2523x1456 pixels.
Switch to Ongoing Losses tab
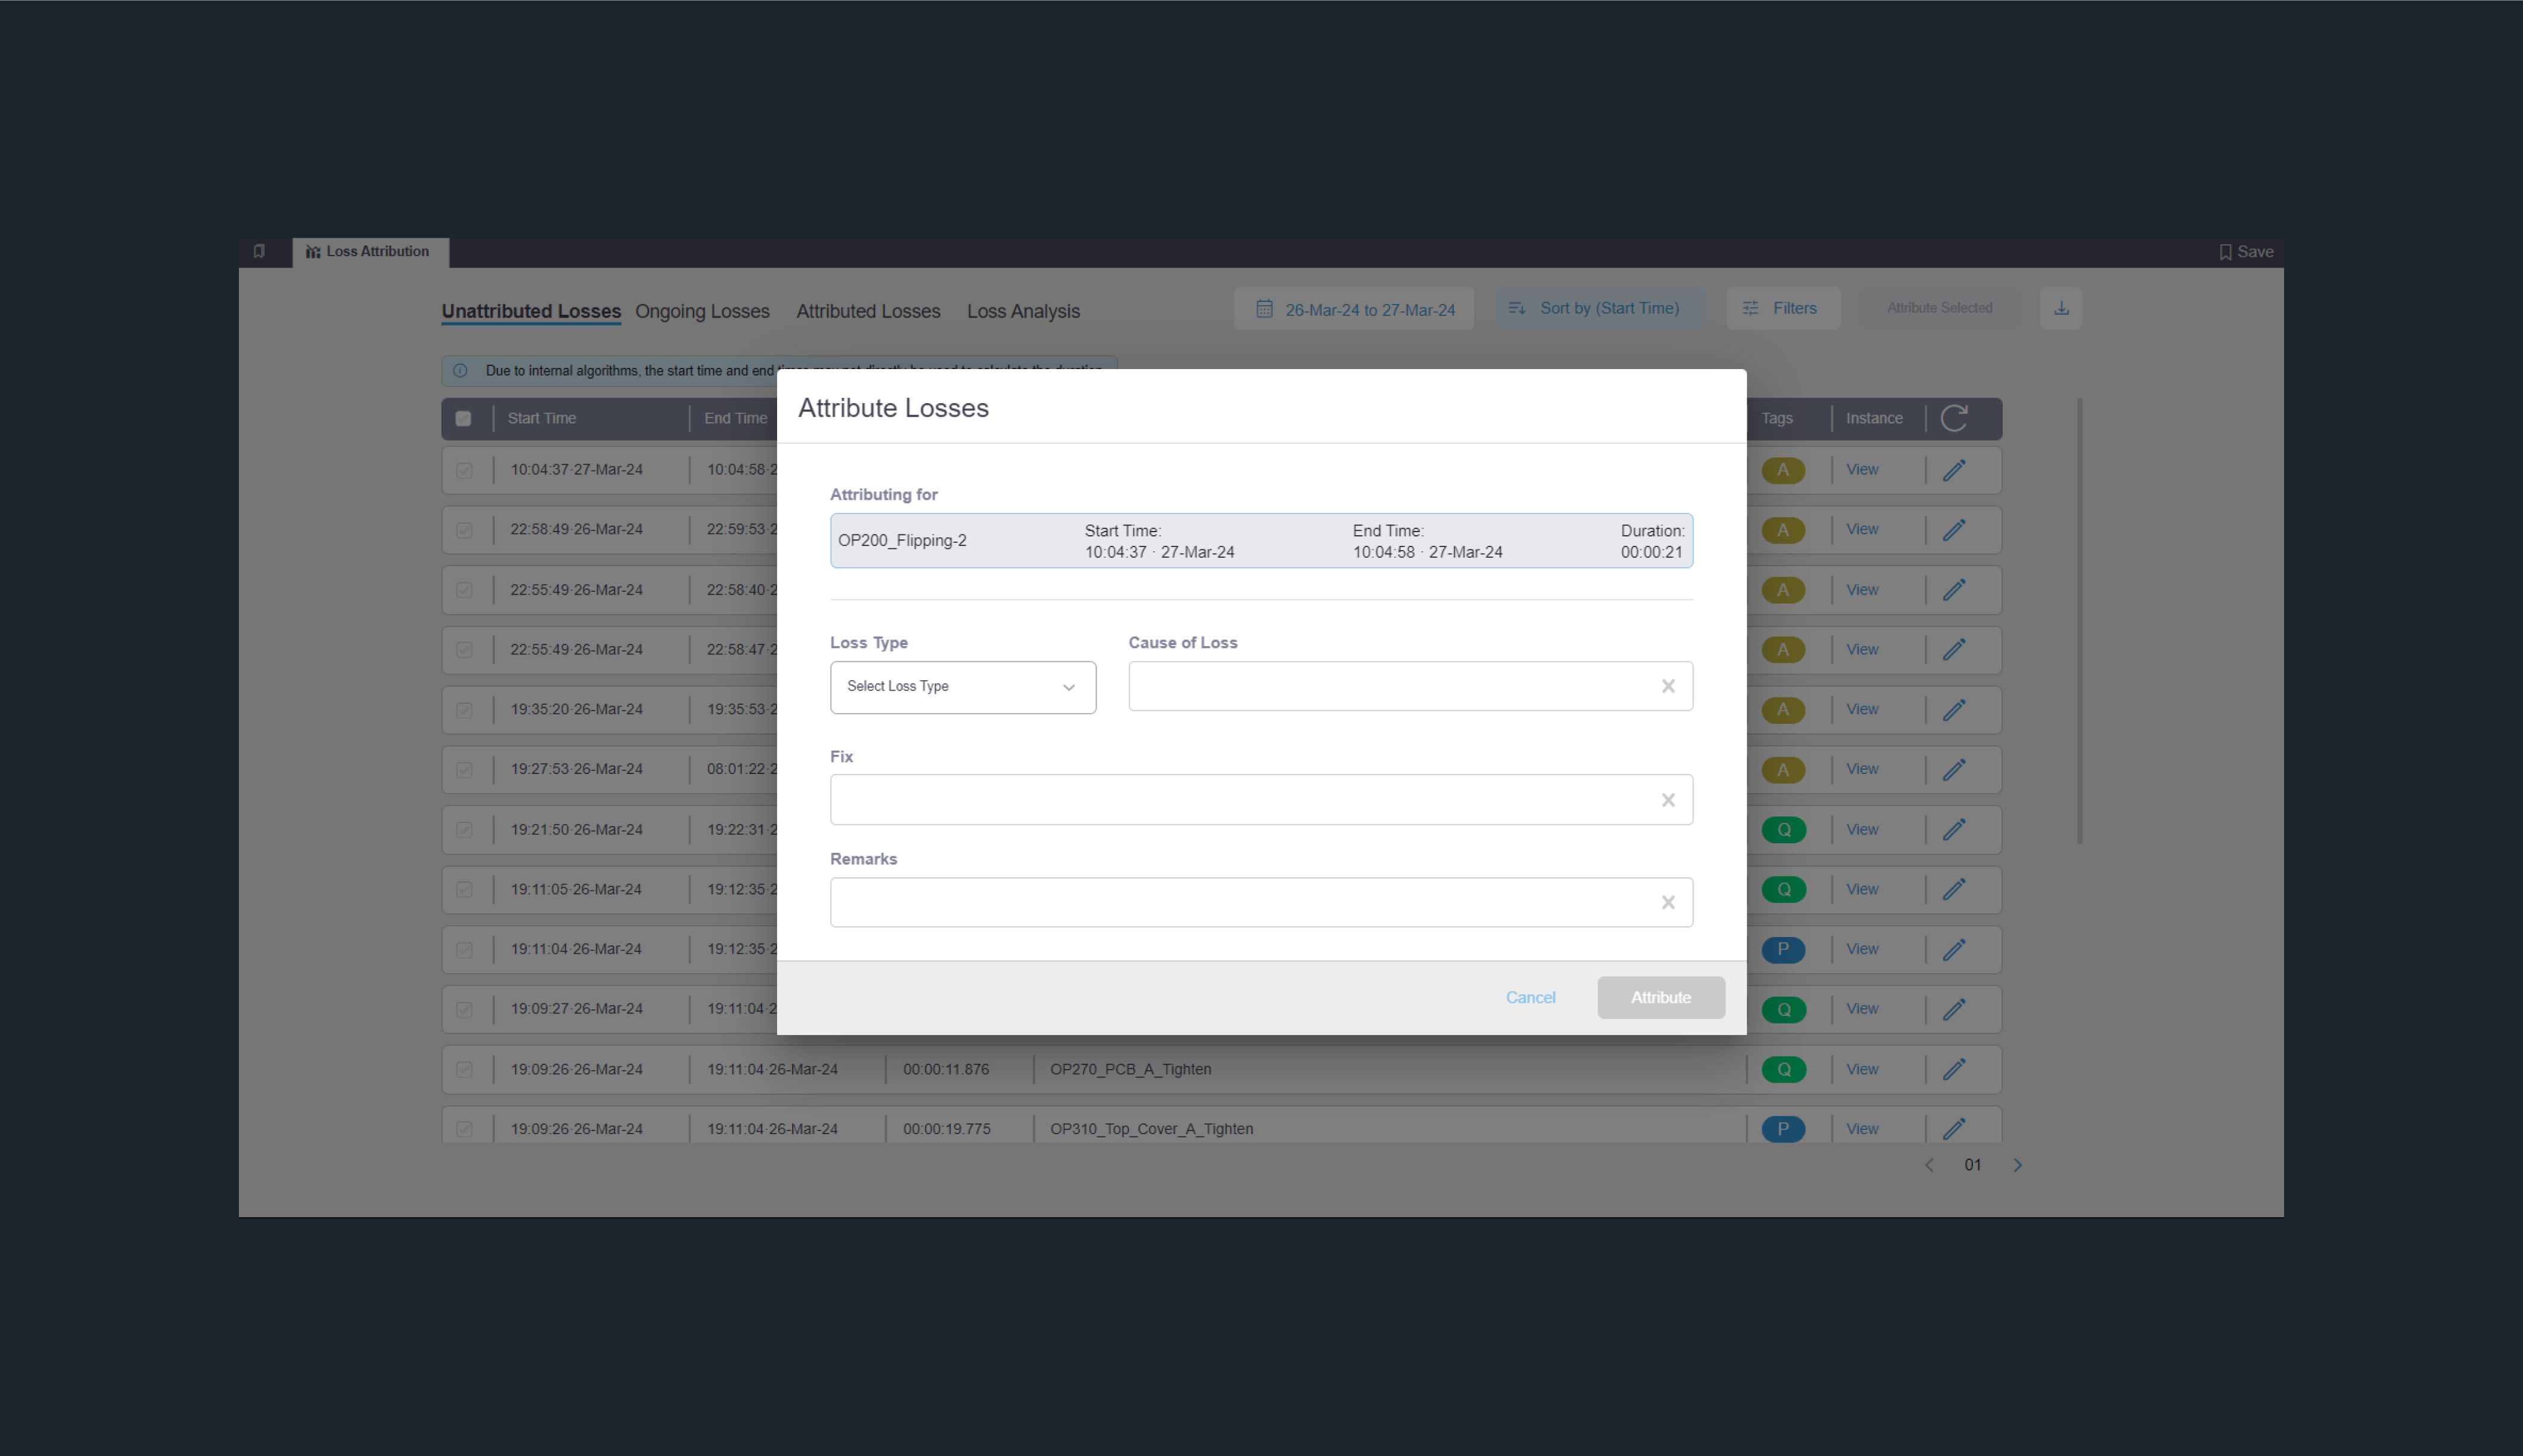(702, 311)
